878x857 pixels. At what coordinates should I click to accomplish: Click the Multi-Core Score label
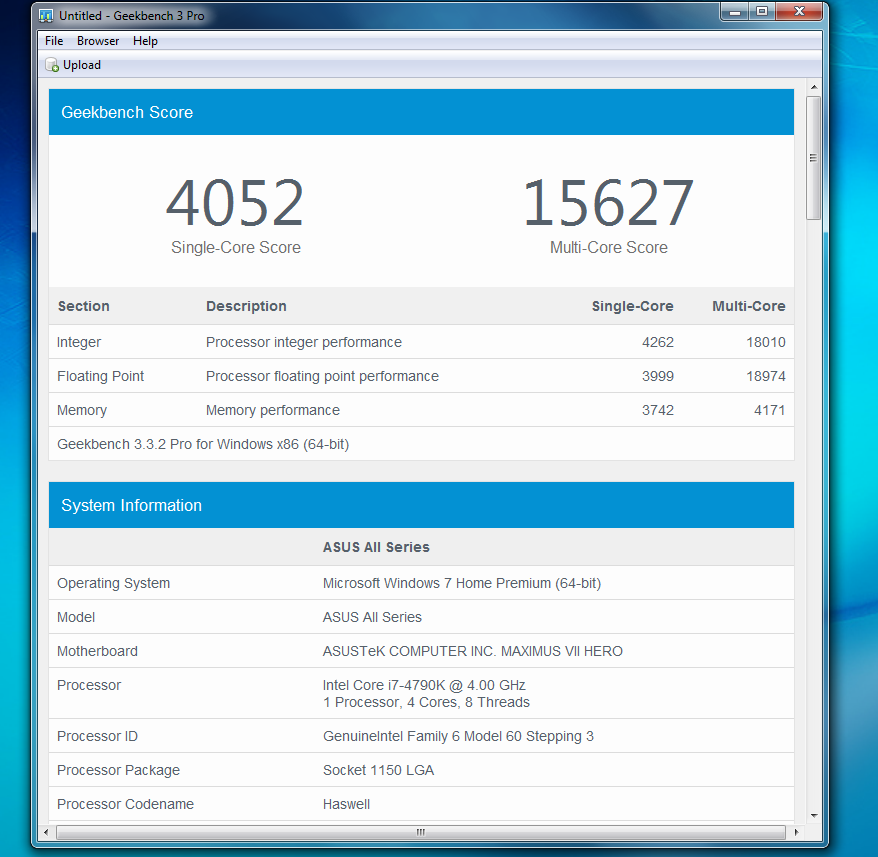(609, 248)
